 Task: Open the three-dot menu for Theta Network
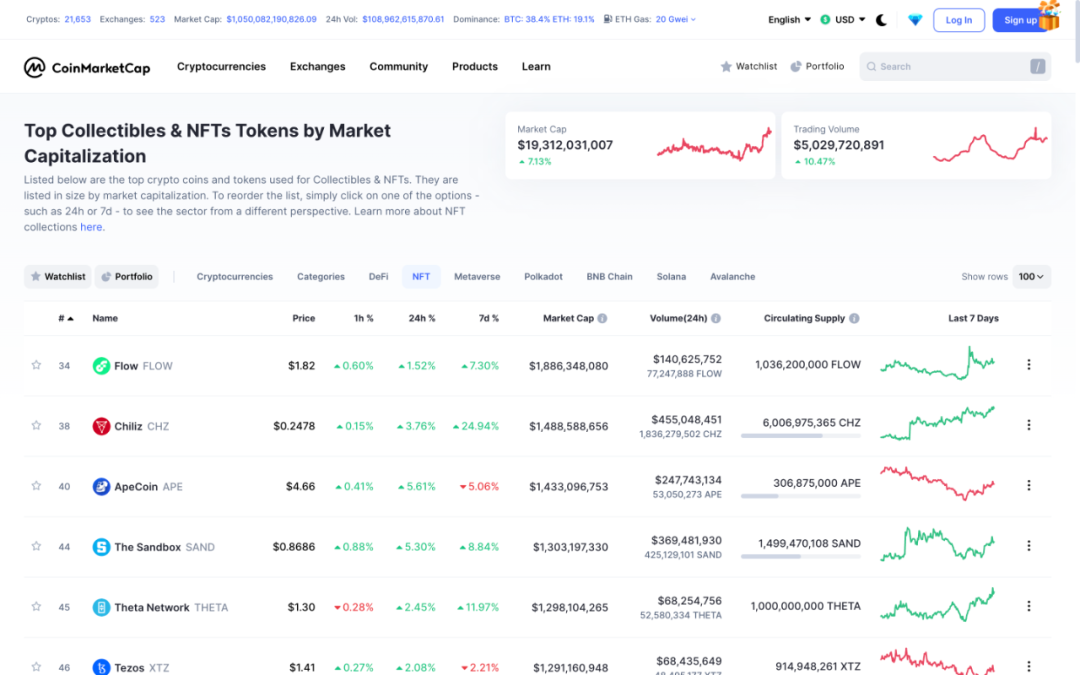pyautogui.click(x=1028, y=606)
